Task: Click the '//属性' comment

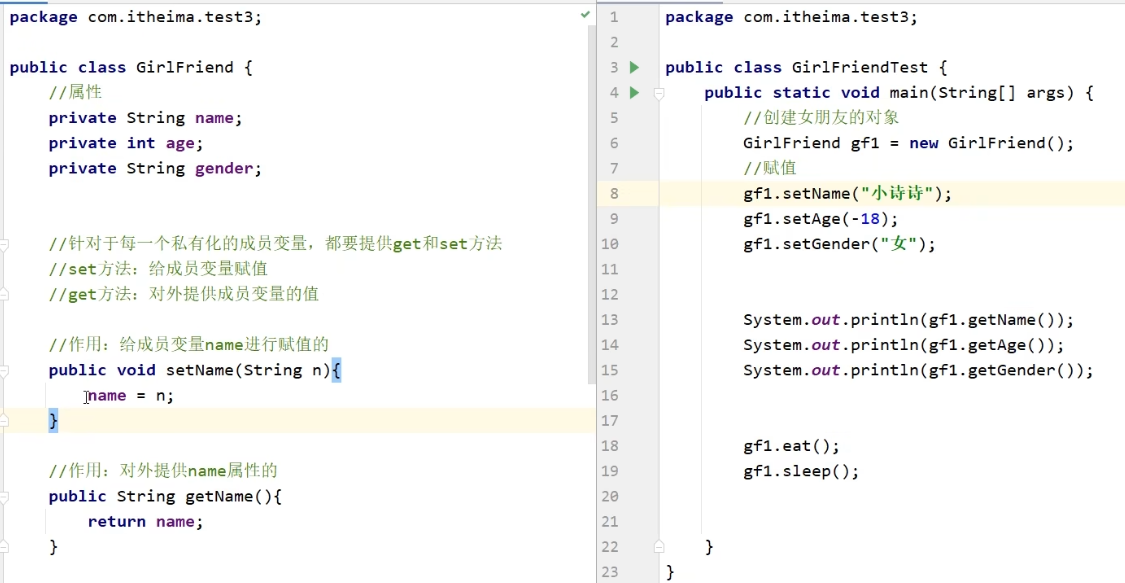Action: 75,93
